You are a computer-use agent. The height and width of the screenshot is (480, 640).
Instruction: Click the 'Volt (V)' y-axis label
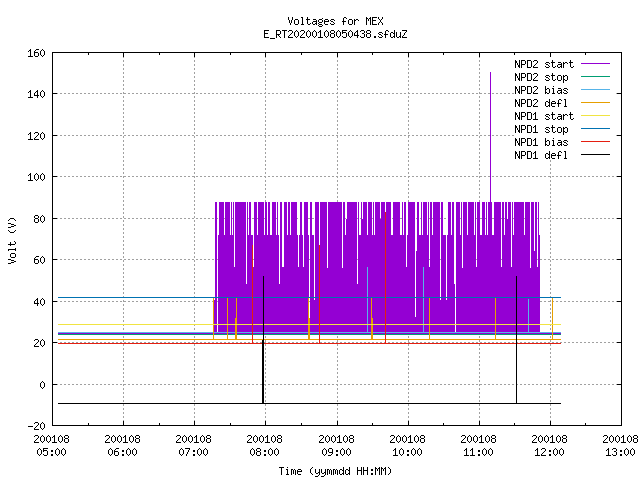click(x=12, y=240)
